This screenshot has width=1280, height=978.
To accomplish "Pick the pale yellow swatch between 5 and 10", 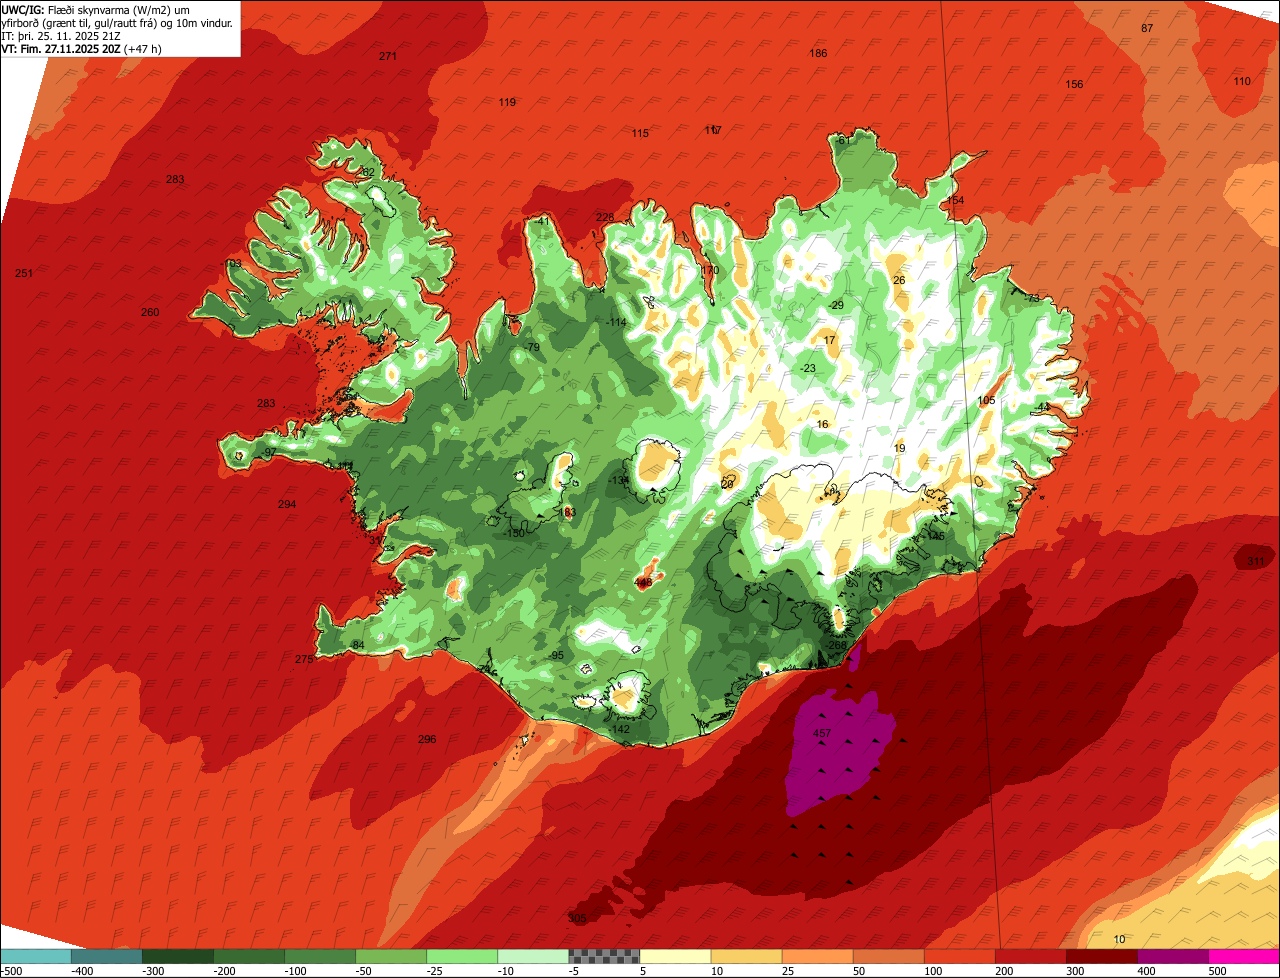I will (675, 955).
